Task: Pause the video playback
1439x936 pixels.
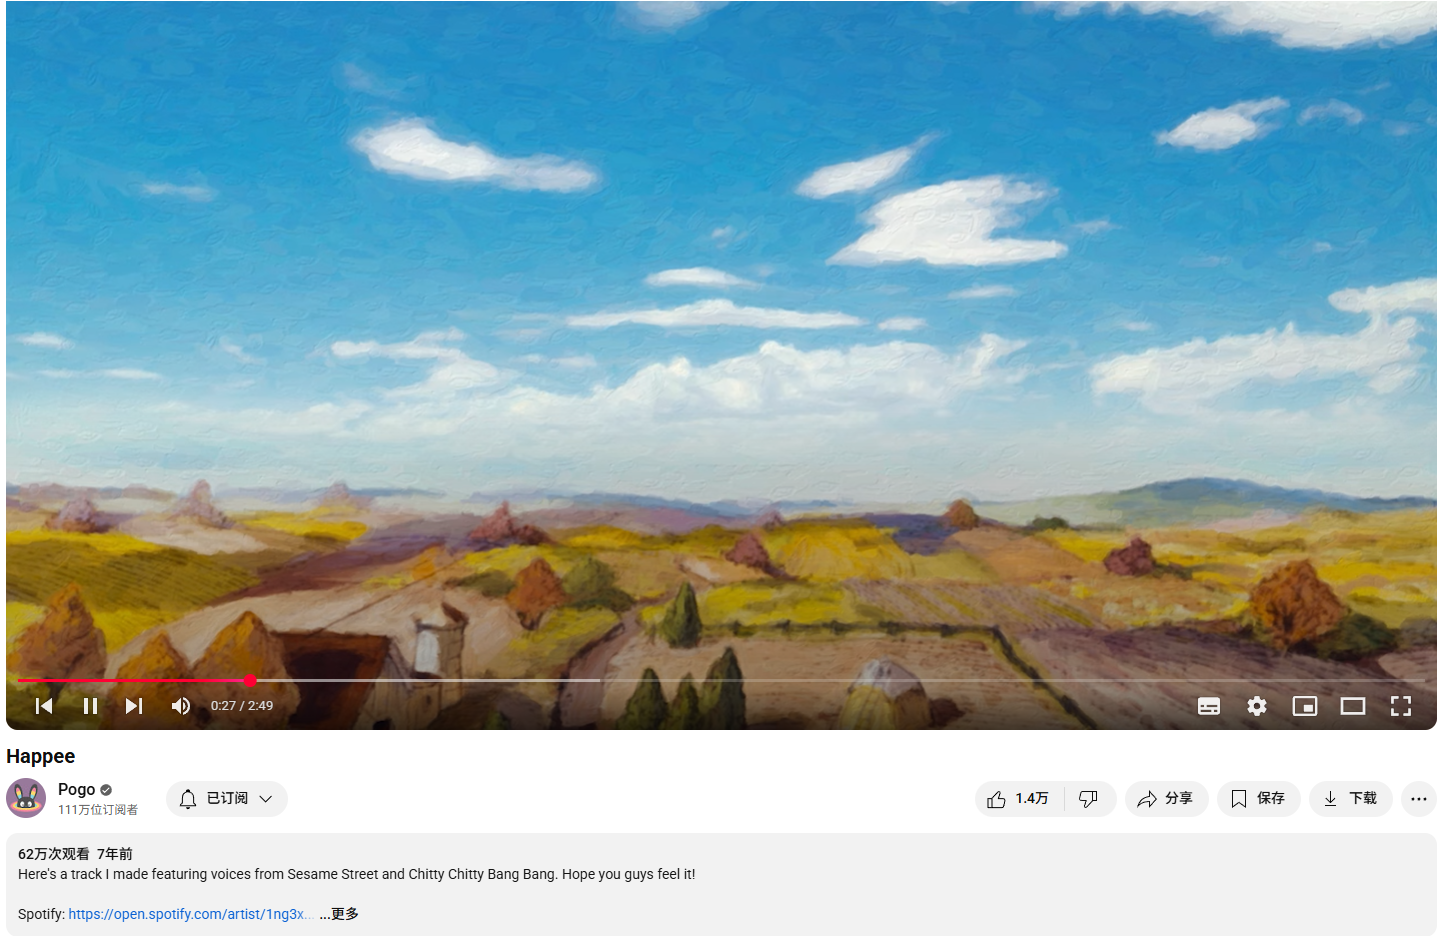Action: 90,706
